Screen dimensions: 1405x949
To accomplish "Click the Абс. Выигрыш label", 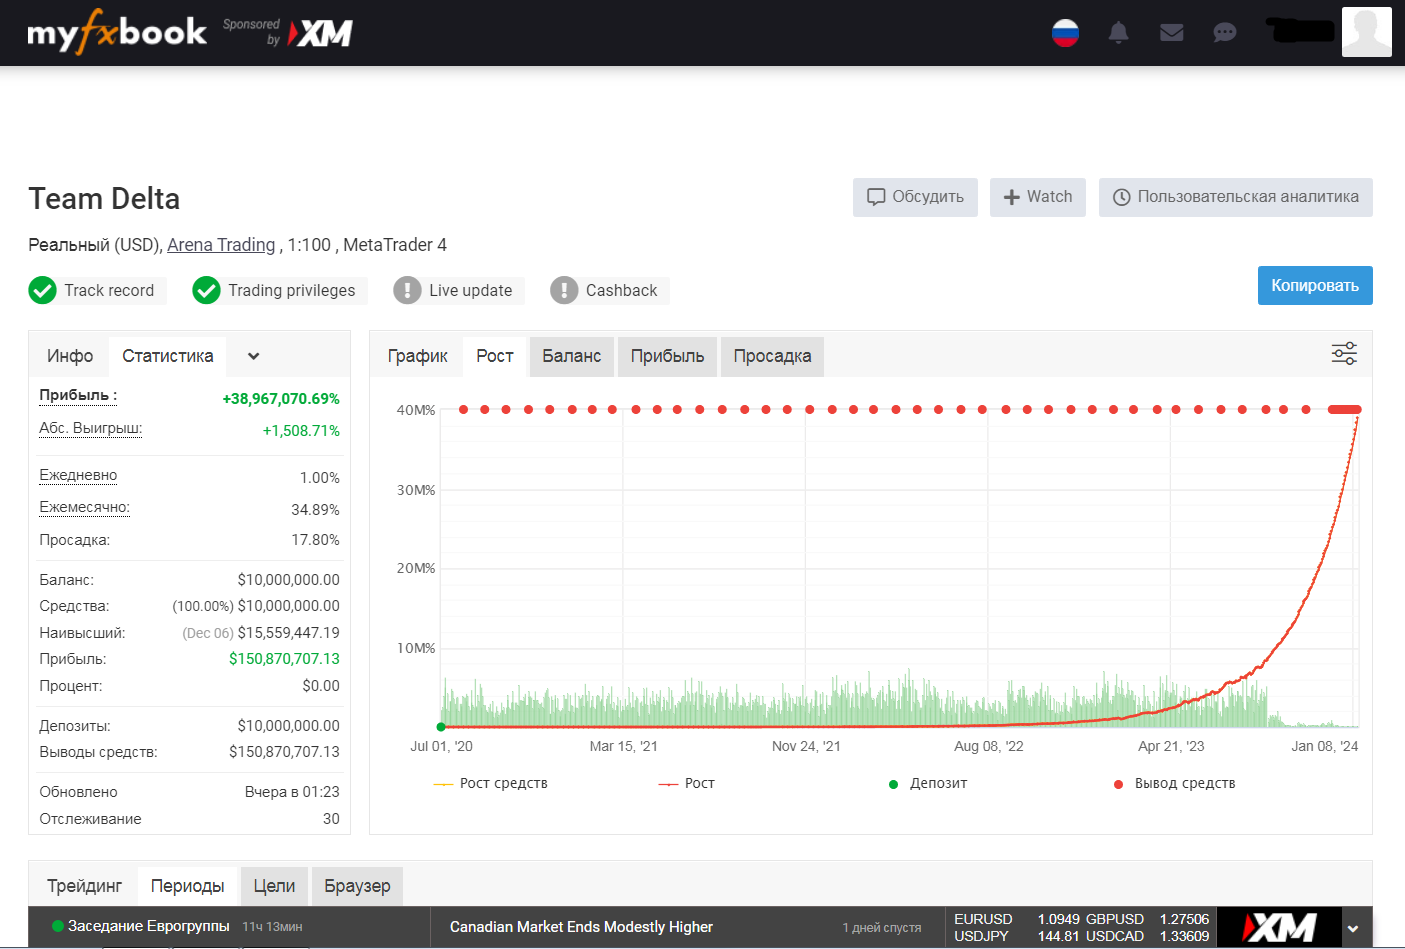I will (90, 428).
